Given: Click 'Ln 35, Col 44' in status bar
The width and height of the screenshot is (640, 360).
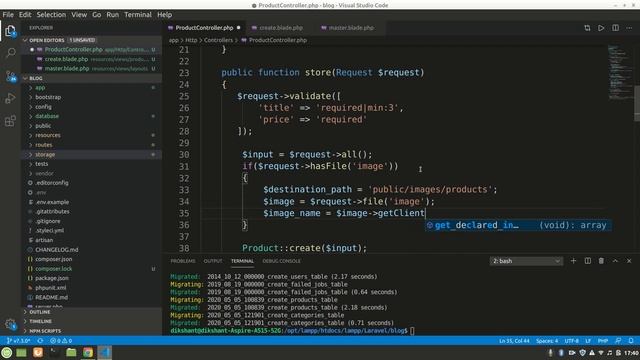Looking at the screenshot, I should [514, 340].
